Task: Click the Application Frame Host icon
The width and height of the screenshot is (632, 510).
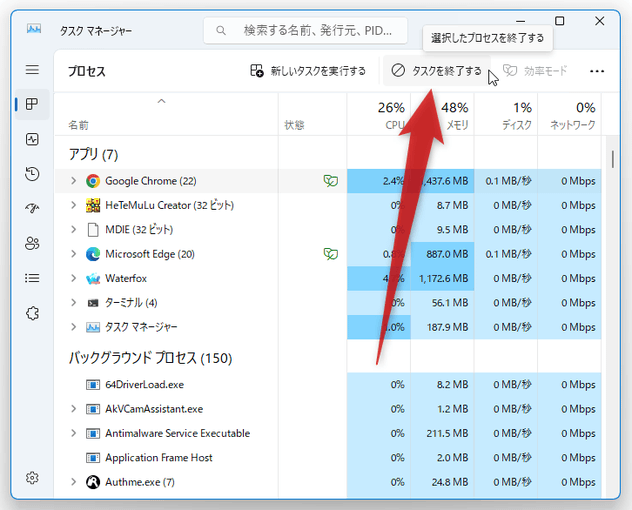Action: coord(93,458)
